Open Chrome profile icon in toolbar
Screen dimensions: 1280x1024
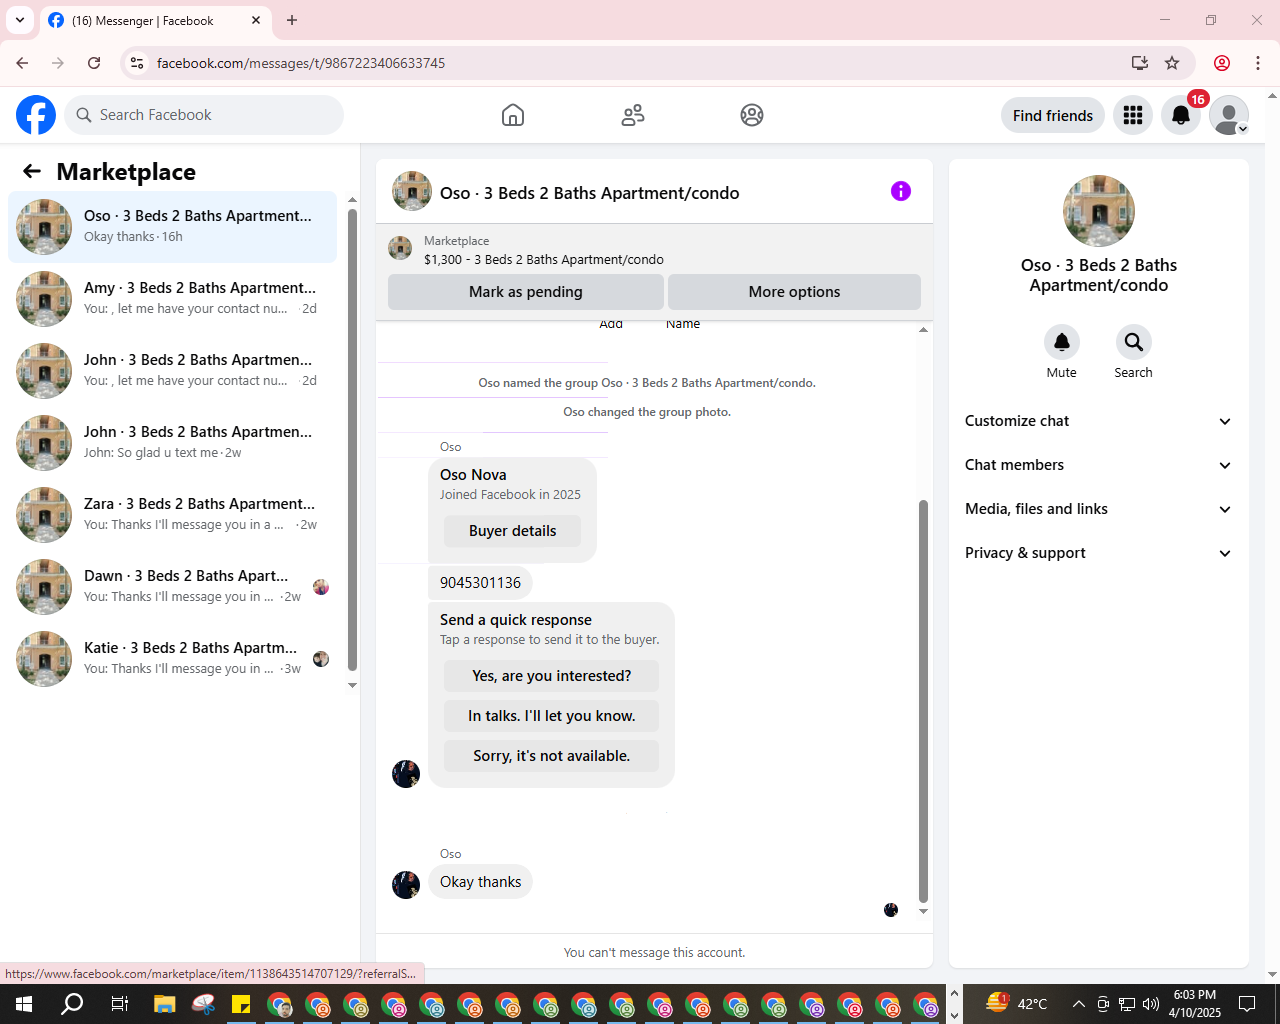click(1222, 63)
